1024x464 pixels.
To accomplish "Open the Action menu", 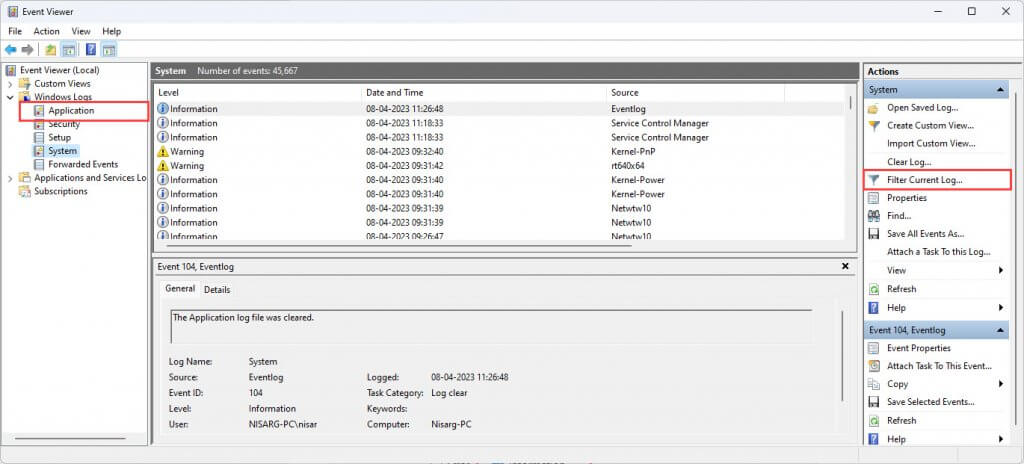I will pyautogui.click(x=46, y=31).
